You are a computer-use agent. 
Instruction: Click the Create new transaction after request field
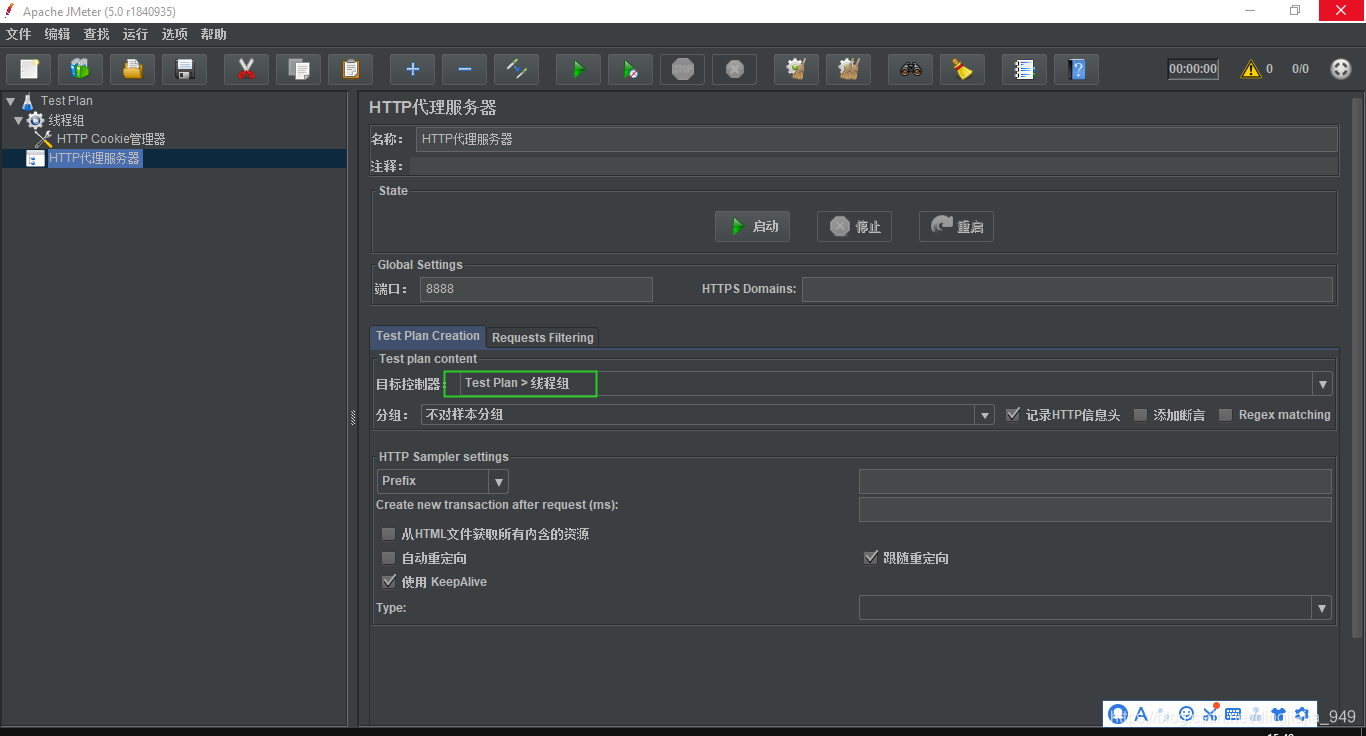pyautogui.click(x=1095, y=509)
